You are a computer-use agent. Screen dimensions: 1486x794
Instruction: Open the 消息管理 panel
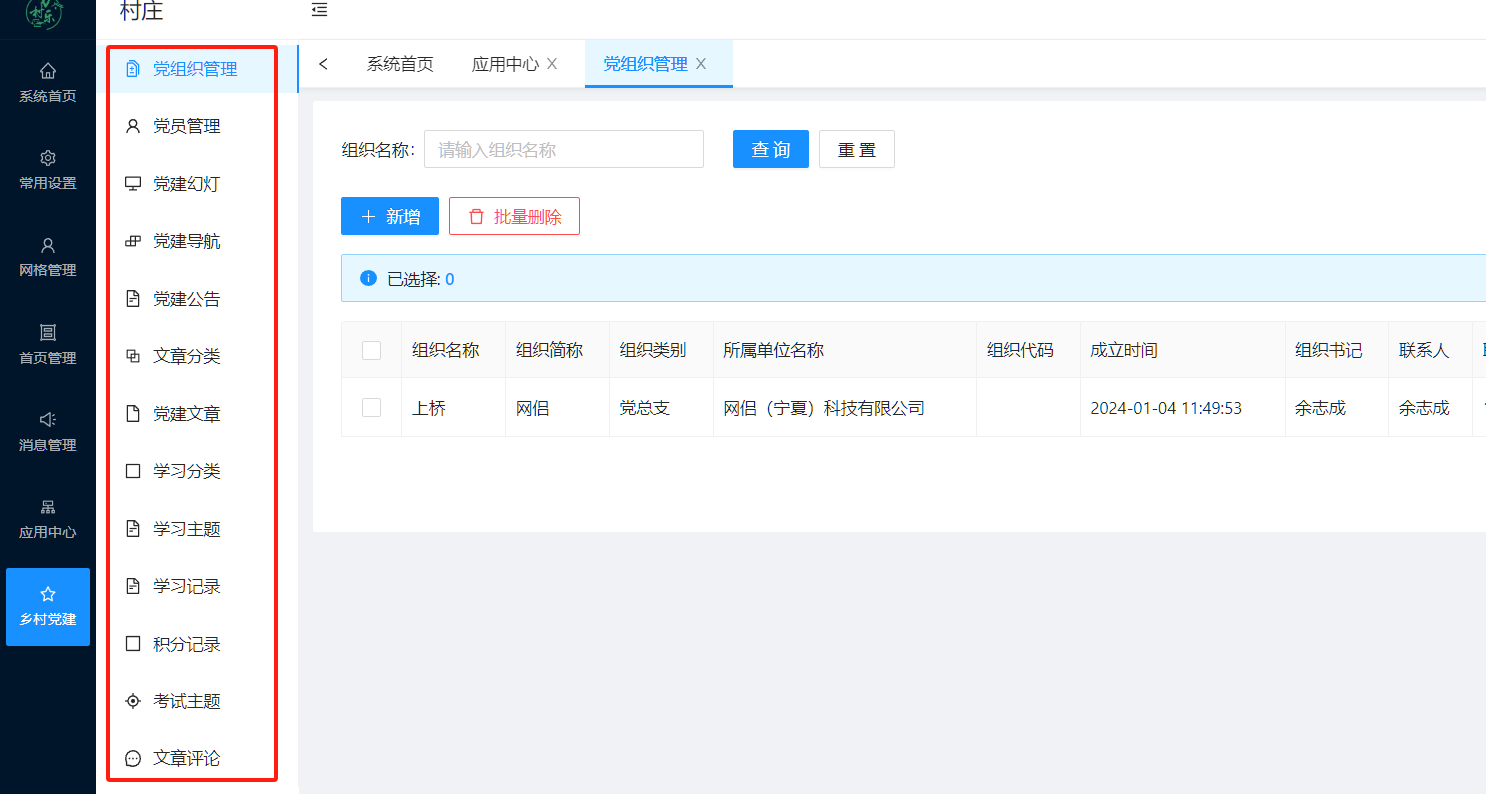coord(47,430)
